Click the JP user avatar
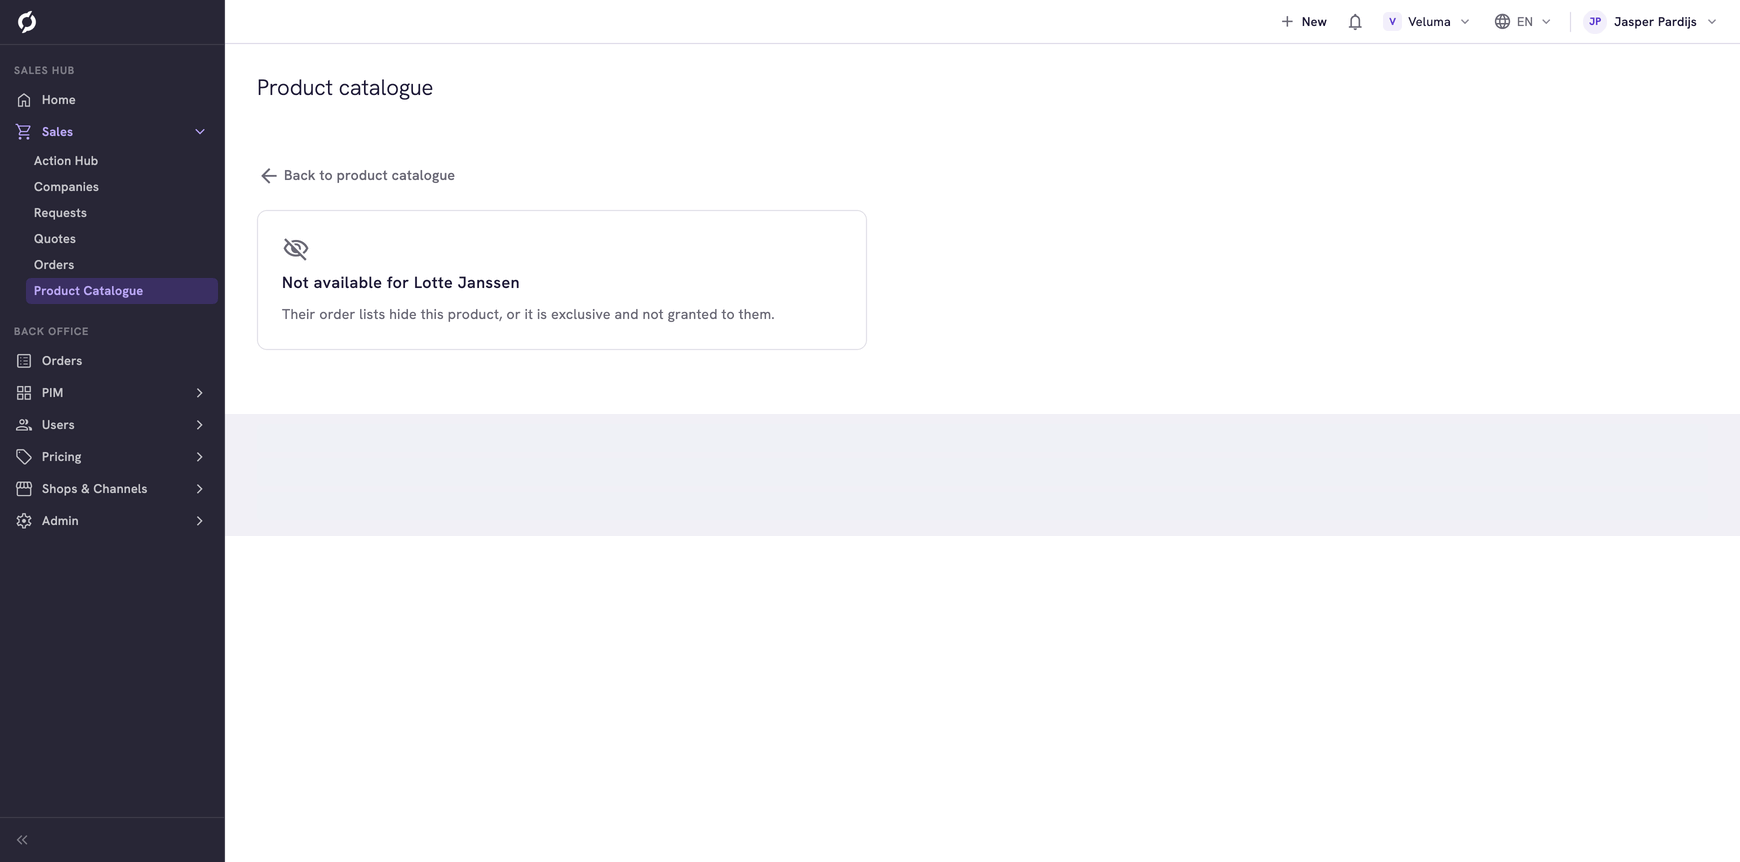 tap(1595, 22)
